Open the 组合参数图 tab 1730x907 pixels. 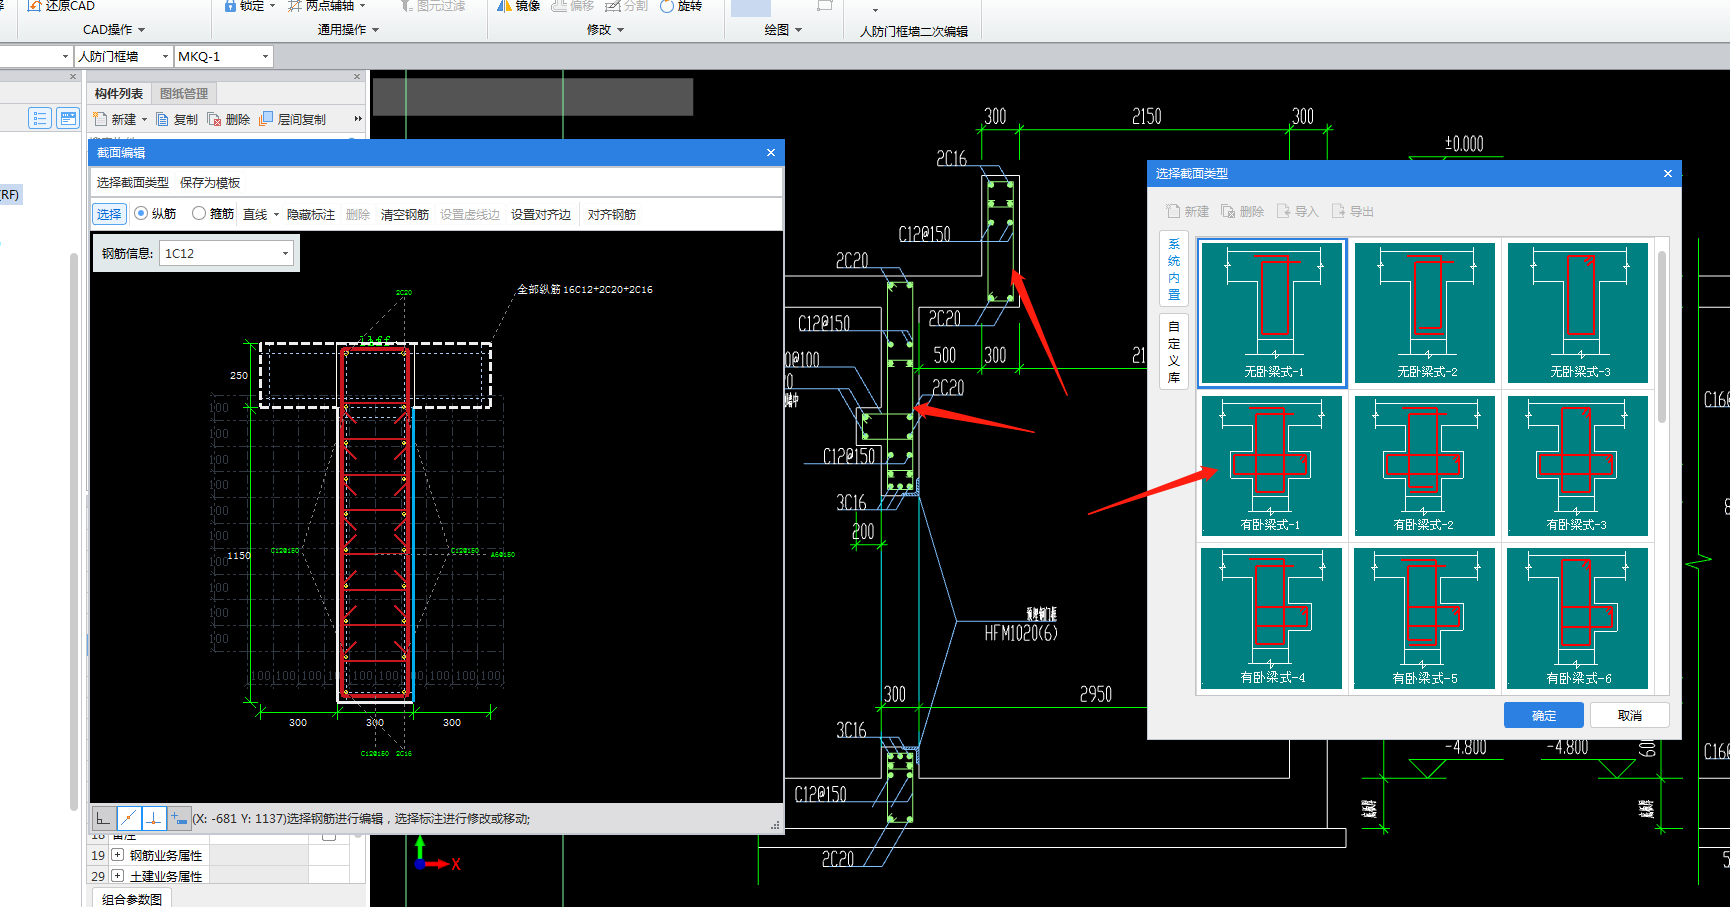pyautogui.click(x=132, y=899)
